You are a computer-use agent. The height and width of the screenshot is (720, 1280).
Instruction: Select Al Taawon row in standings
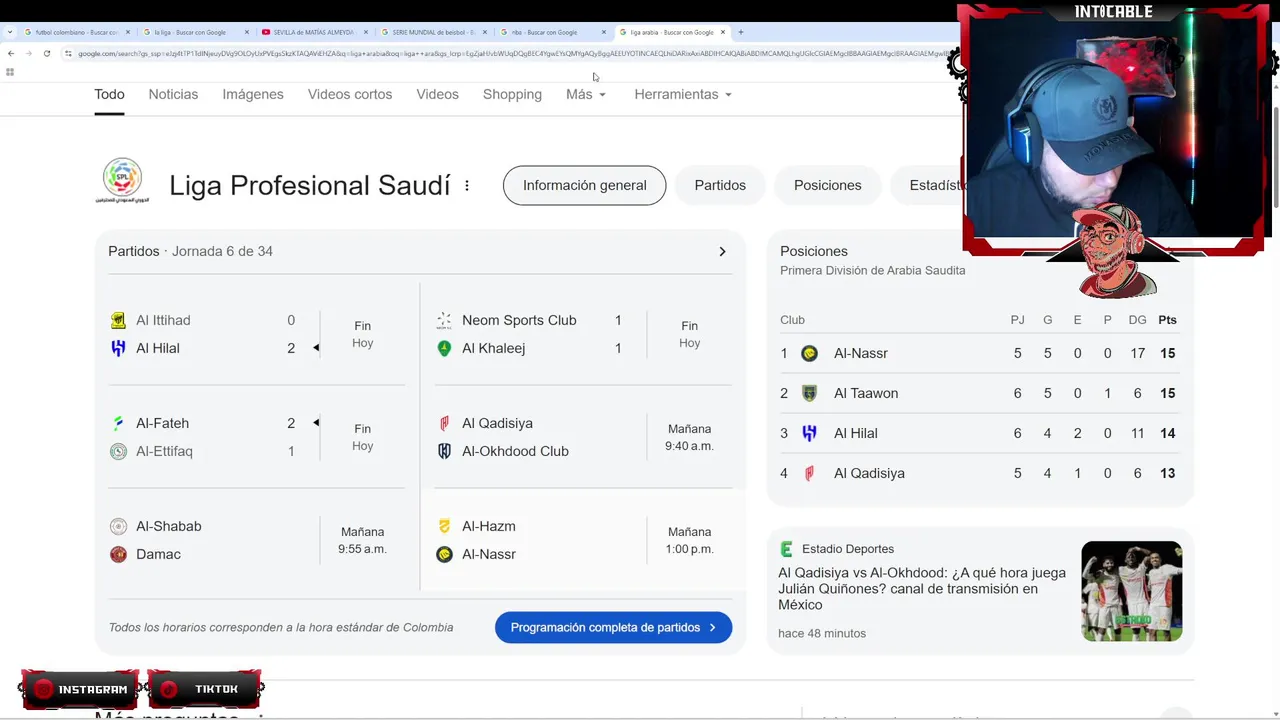tap(979, 393)
